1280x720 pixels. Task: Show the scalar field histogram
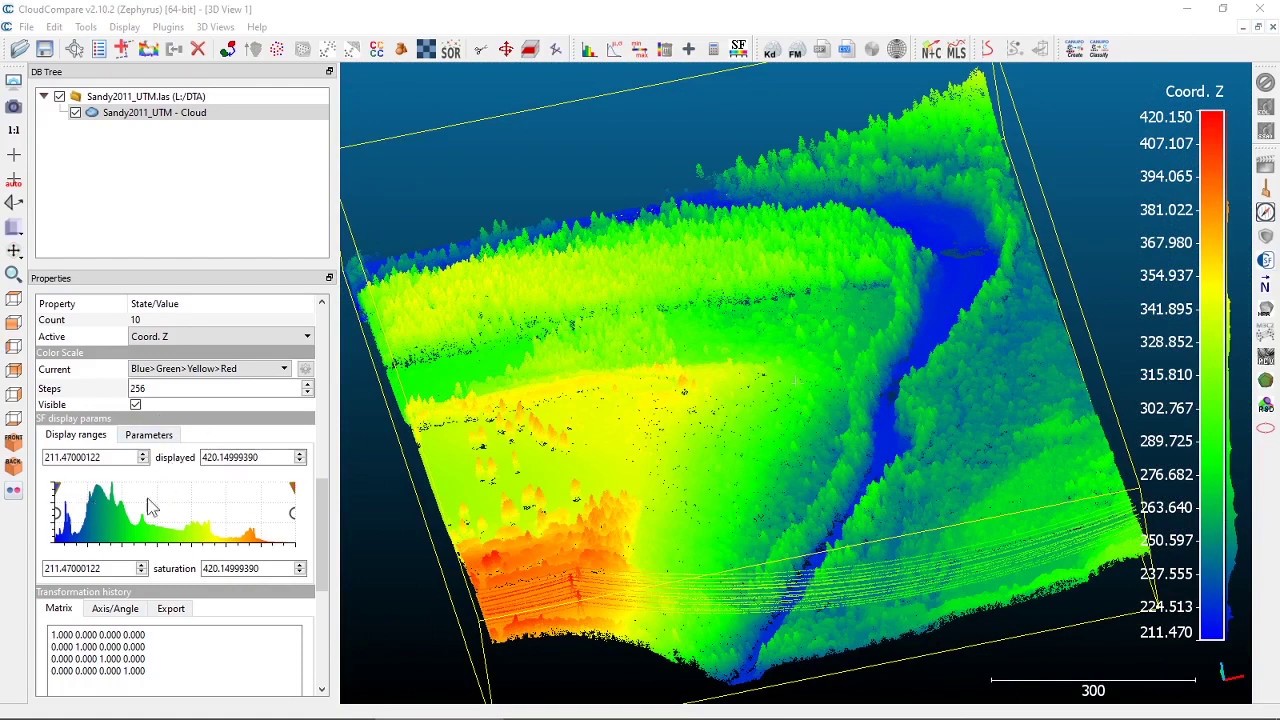[x=588, y=49]
